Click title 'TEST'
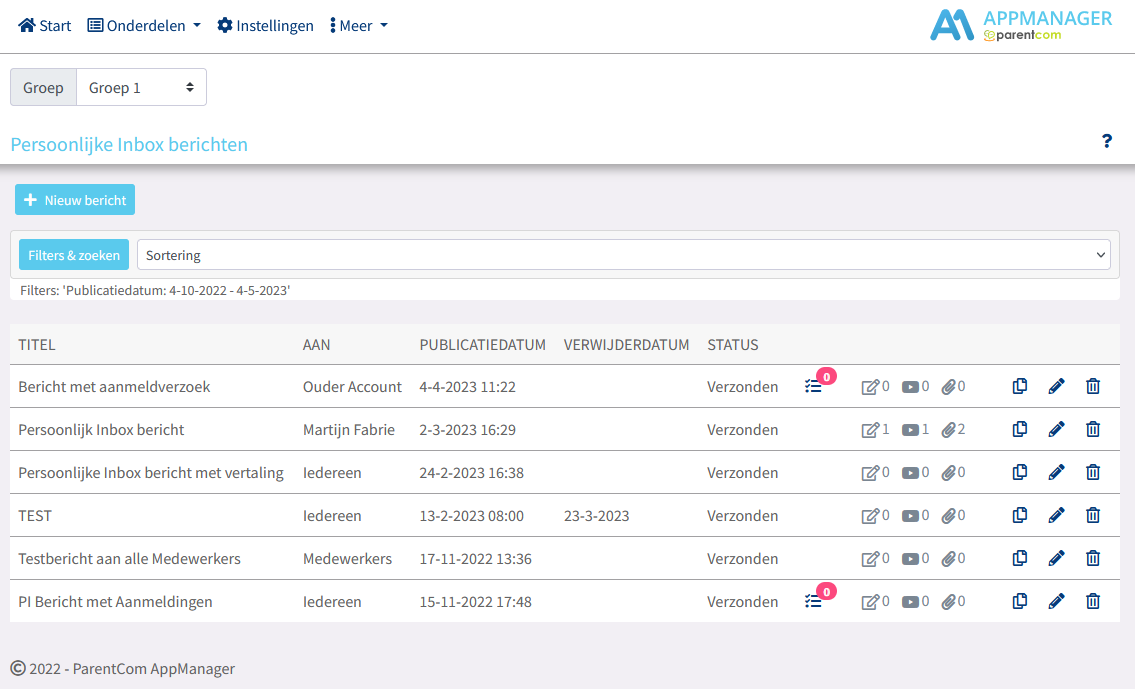Image resolution: width=1135 pixels, height=689 pixels. point(35,515)
